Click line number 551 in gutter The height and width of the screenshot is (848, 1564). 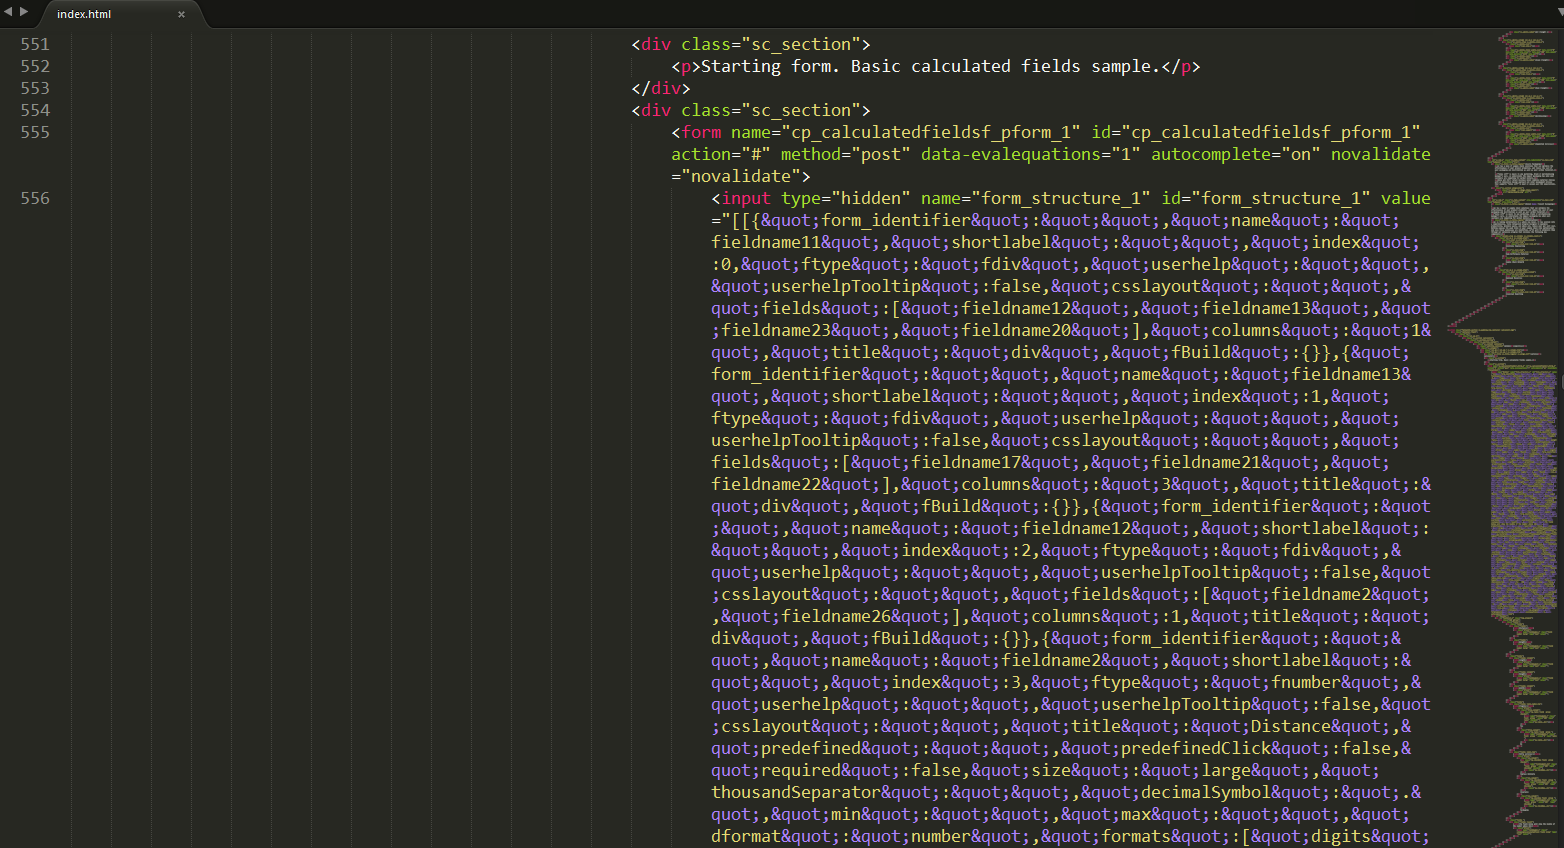(35, 44)
